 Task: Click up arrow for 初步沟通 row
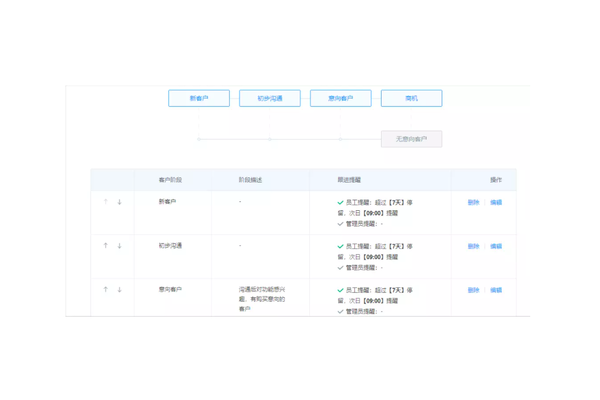click(x=106, y=246)
